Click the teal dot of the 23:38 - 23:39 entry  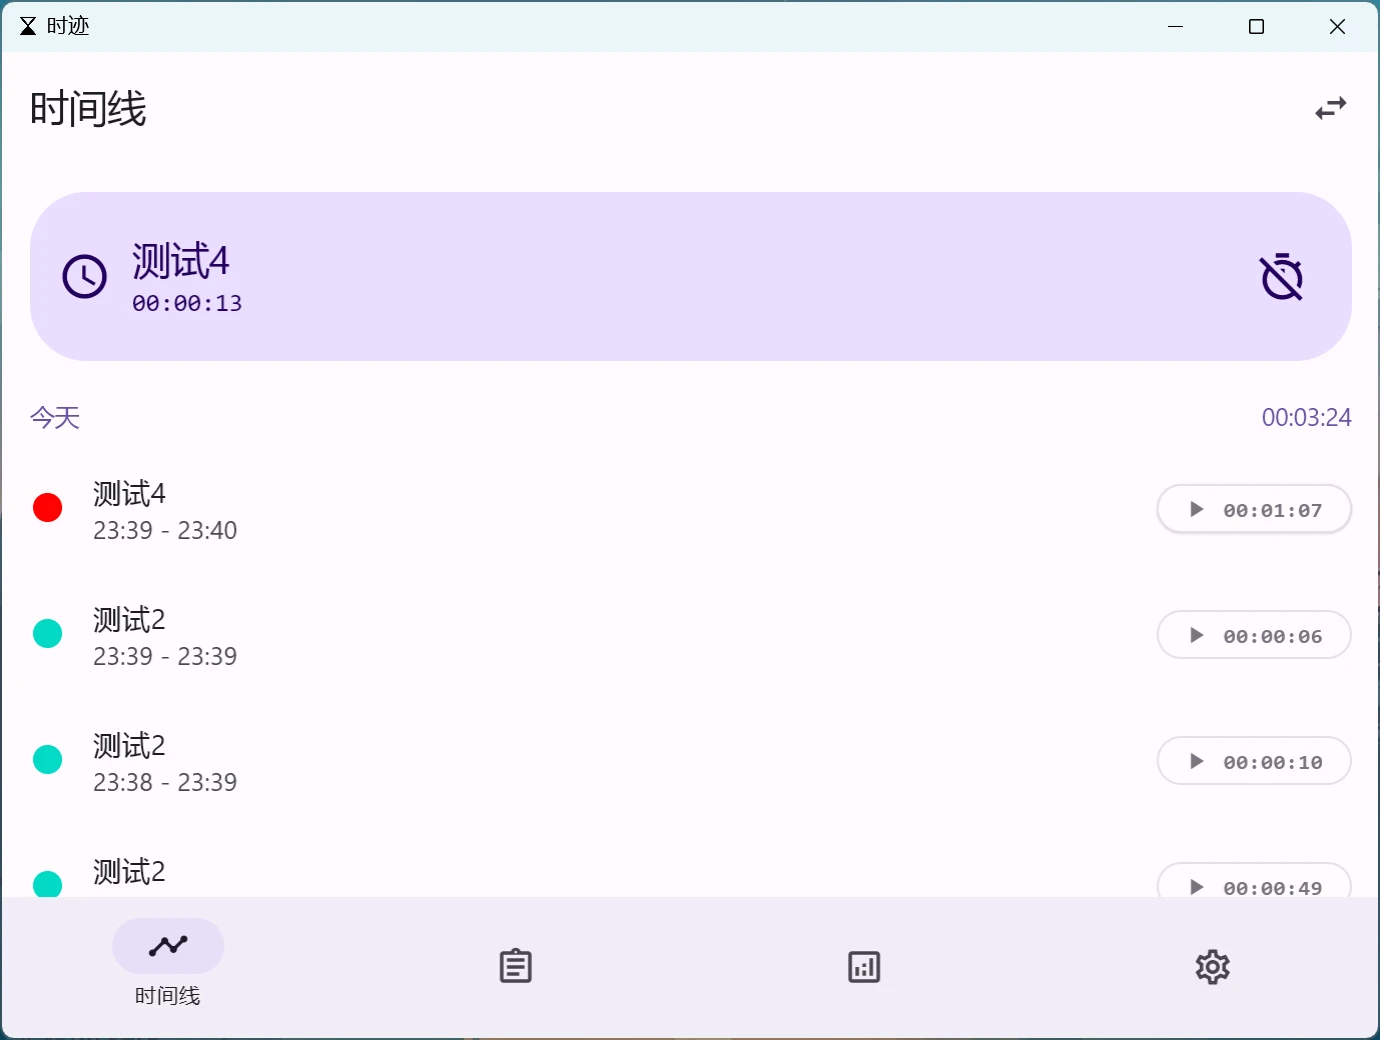click(x=48, y=760)
